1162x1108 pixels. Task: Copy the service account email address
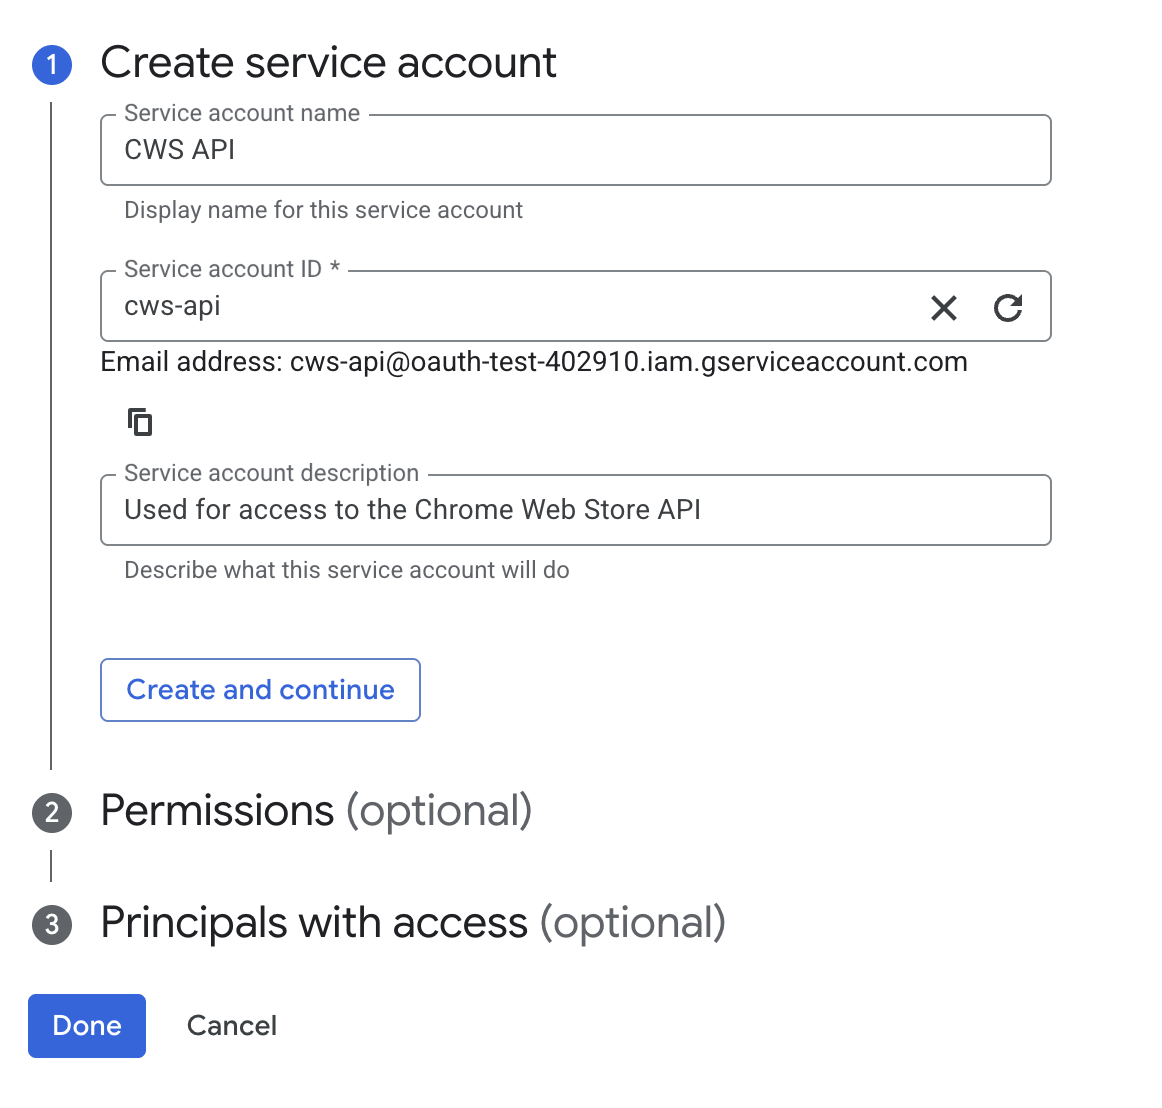tap(140, 422)
